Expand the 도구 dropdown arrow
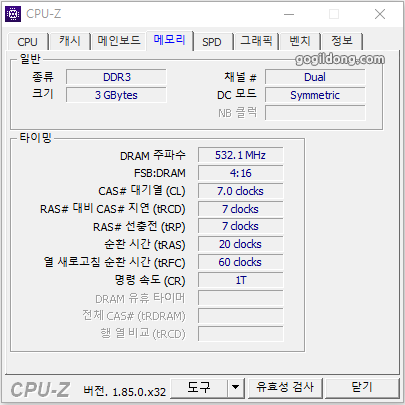 click(x=236, y=388)
